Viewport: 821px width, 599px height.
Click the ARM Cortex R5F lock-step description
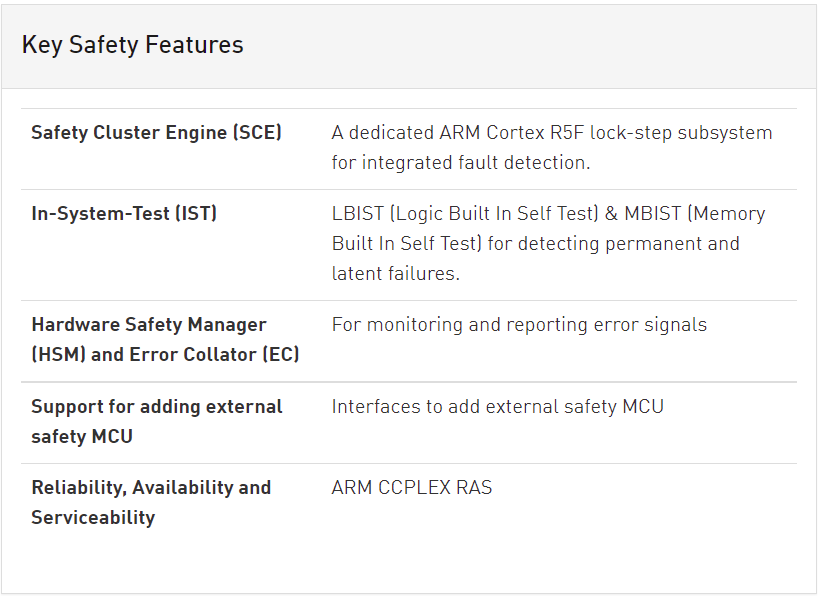point(552,148)
